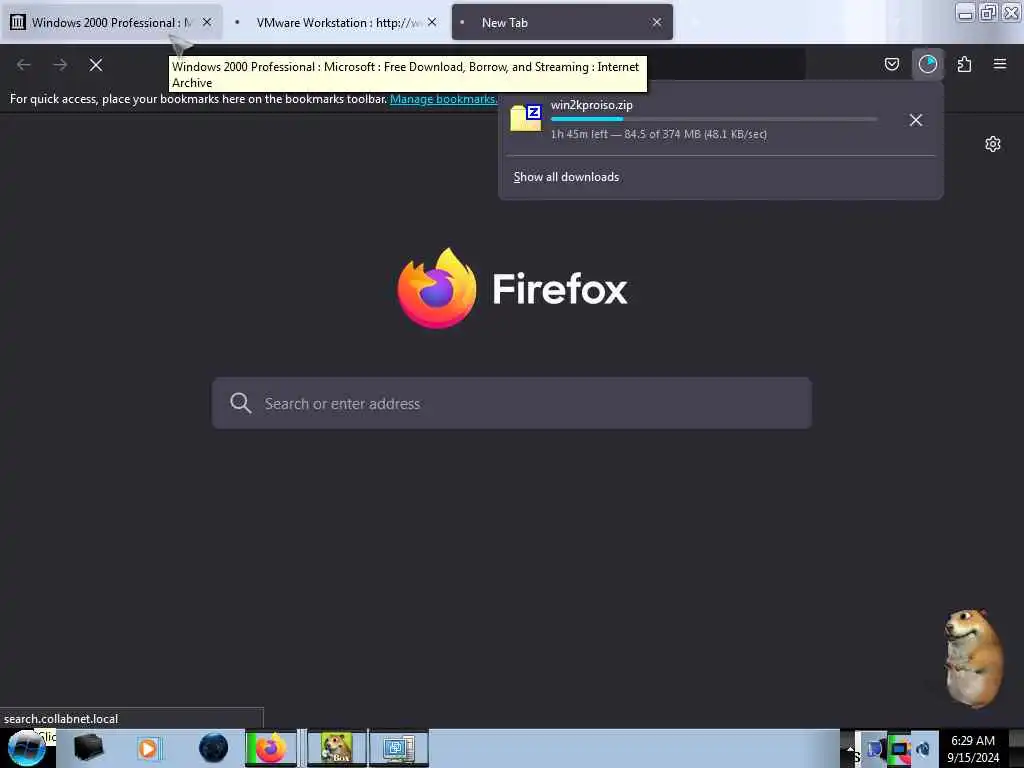Switch to the Windows 2000 Professional tab

(111, 22)
